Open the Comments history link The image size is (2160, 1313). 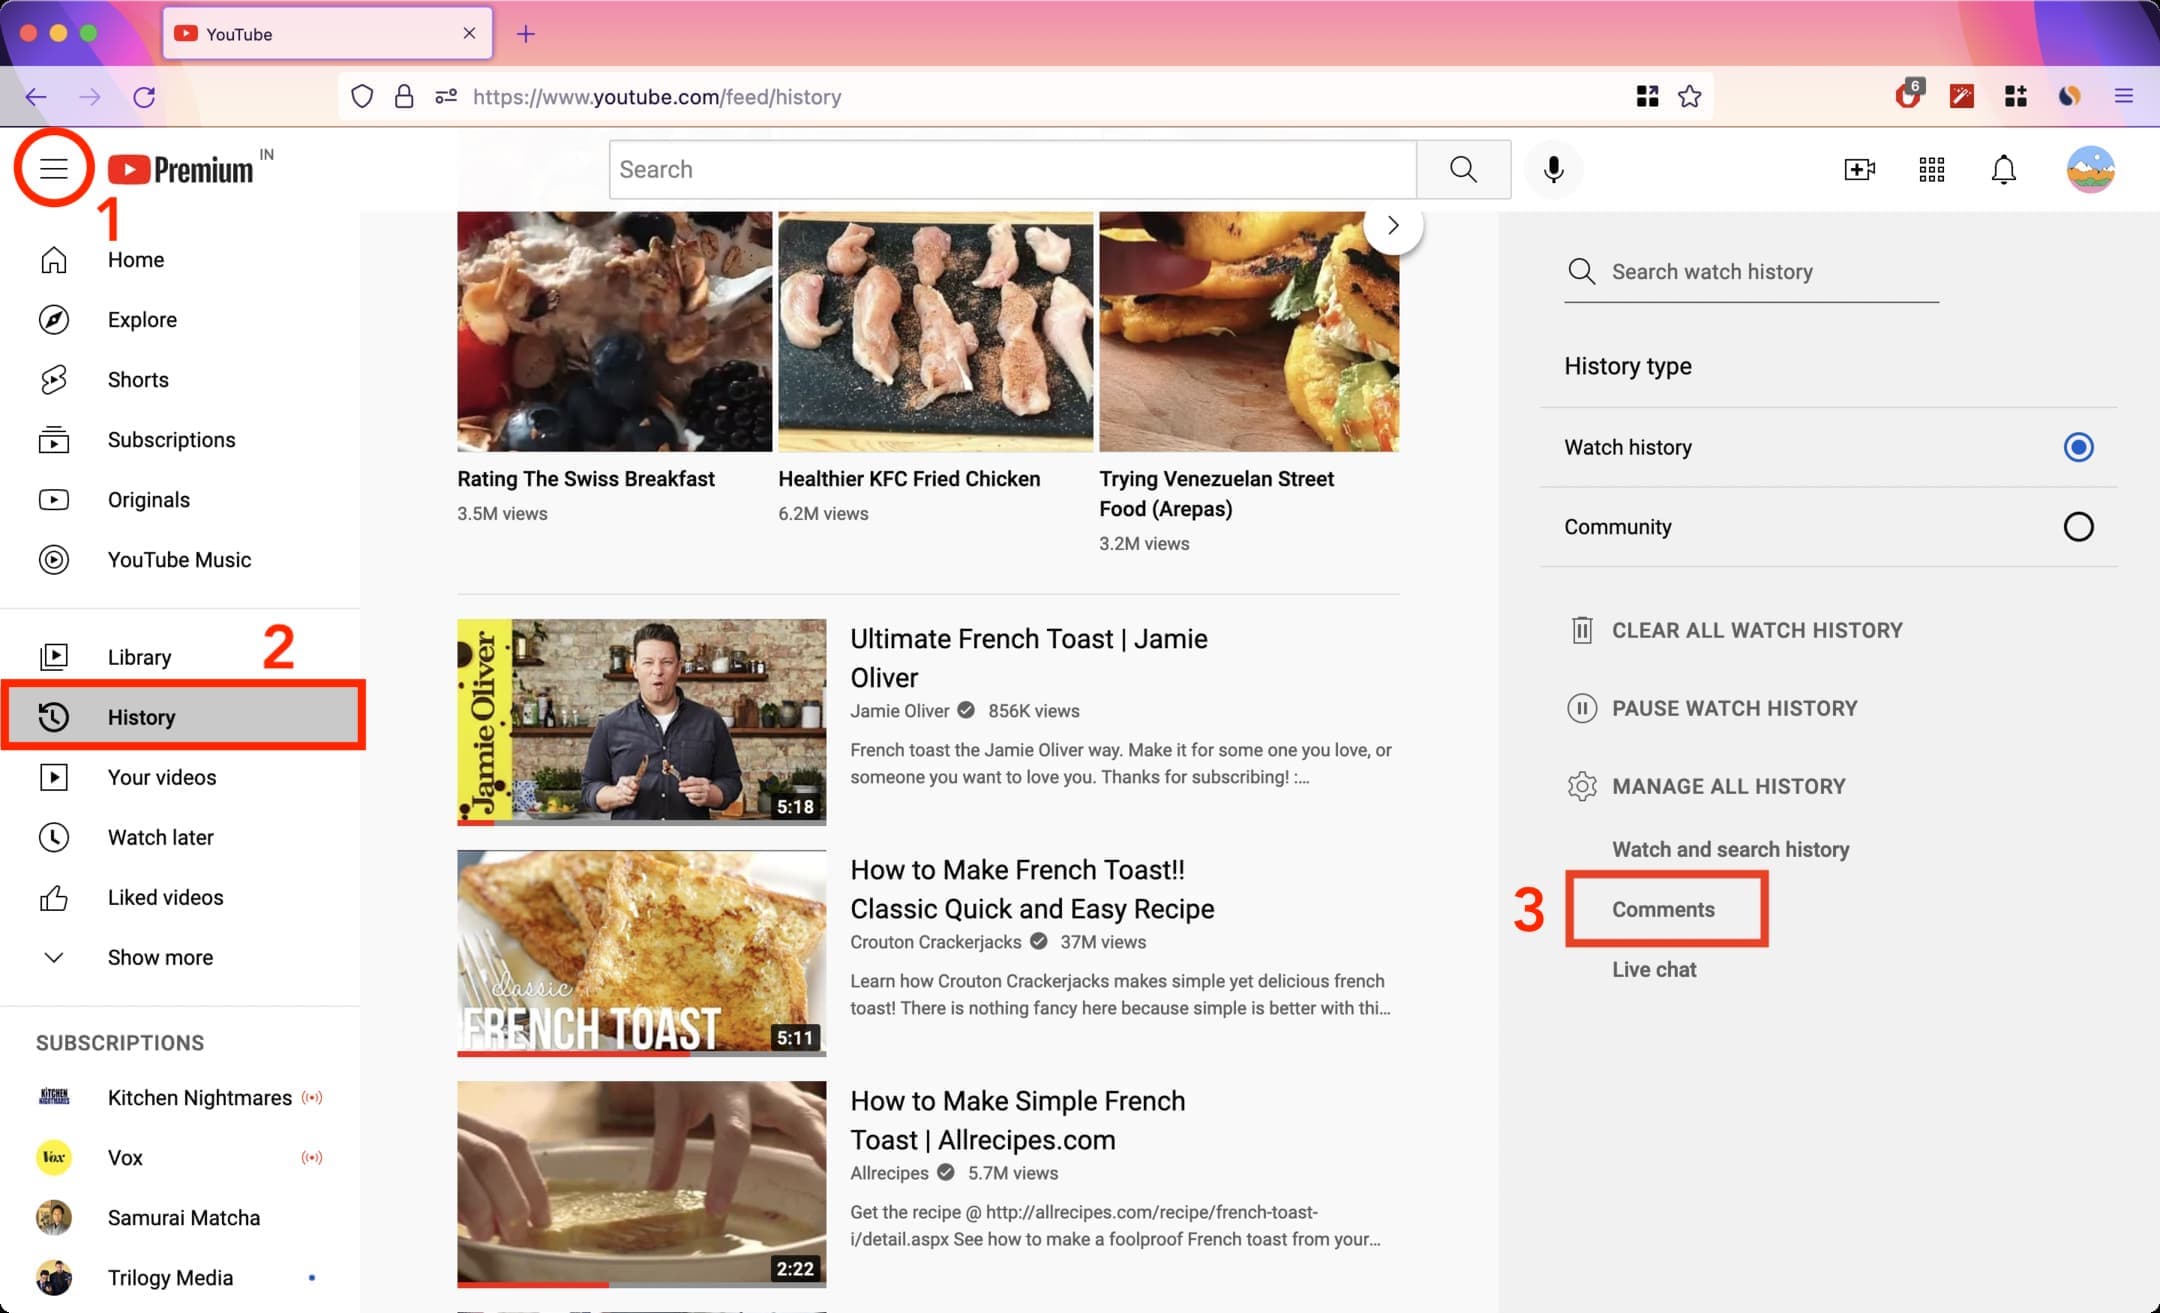tap(1663, 909)
